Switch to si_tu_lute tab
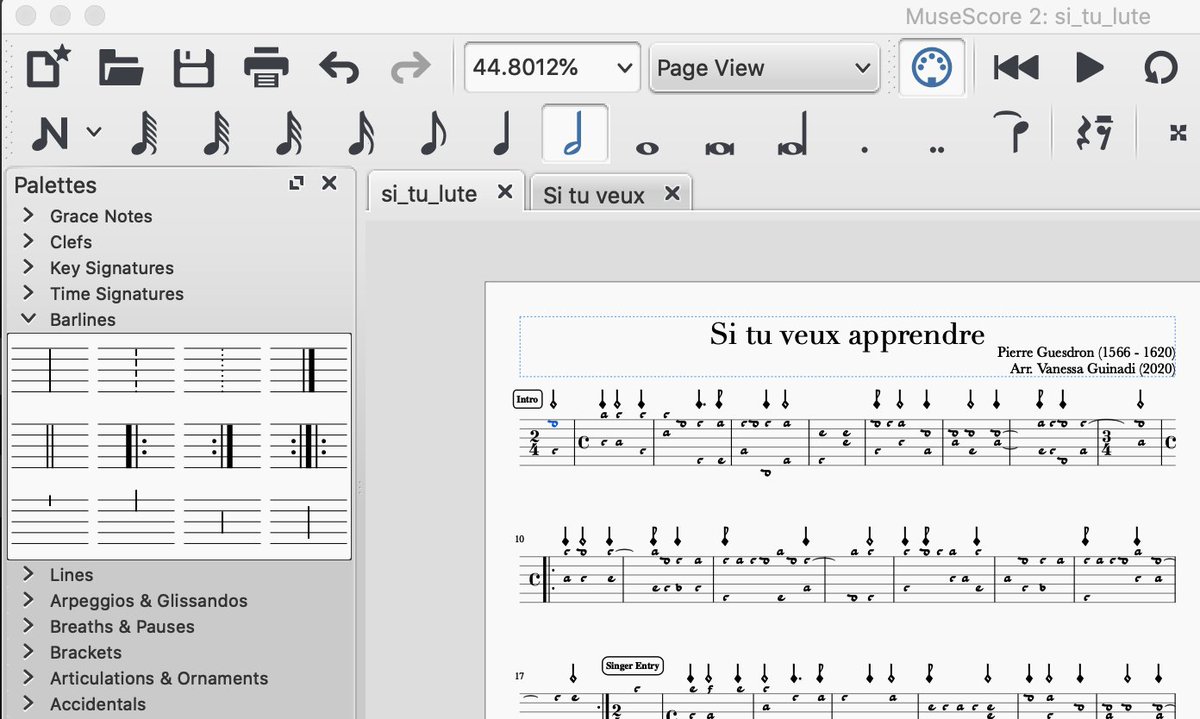Screen dimensions: 1200x719 coord(429,194)
